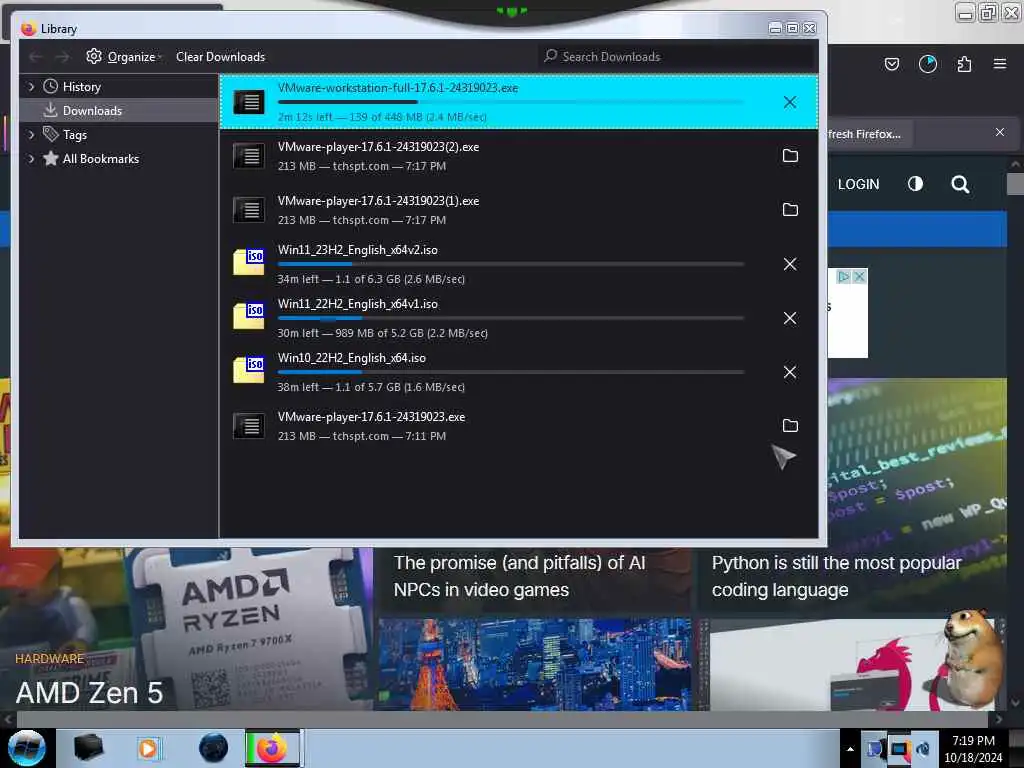The image size is (1024, 768).
Task: Select Win10_22H2_English_x64.iso filename text
Action: coord(351,358)
